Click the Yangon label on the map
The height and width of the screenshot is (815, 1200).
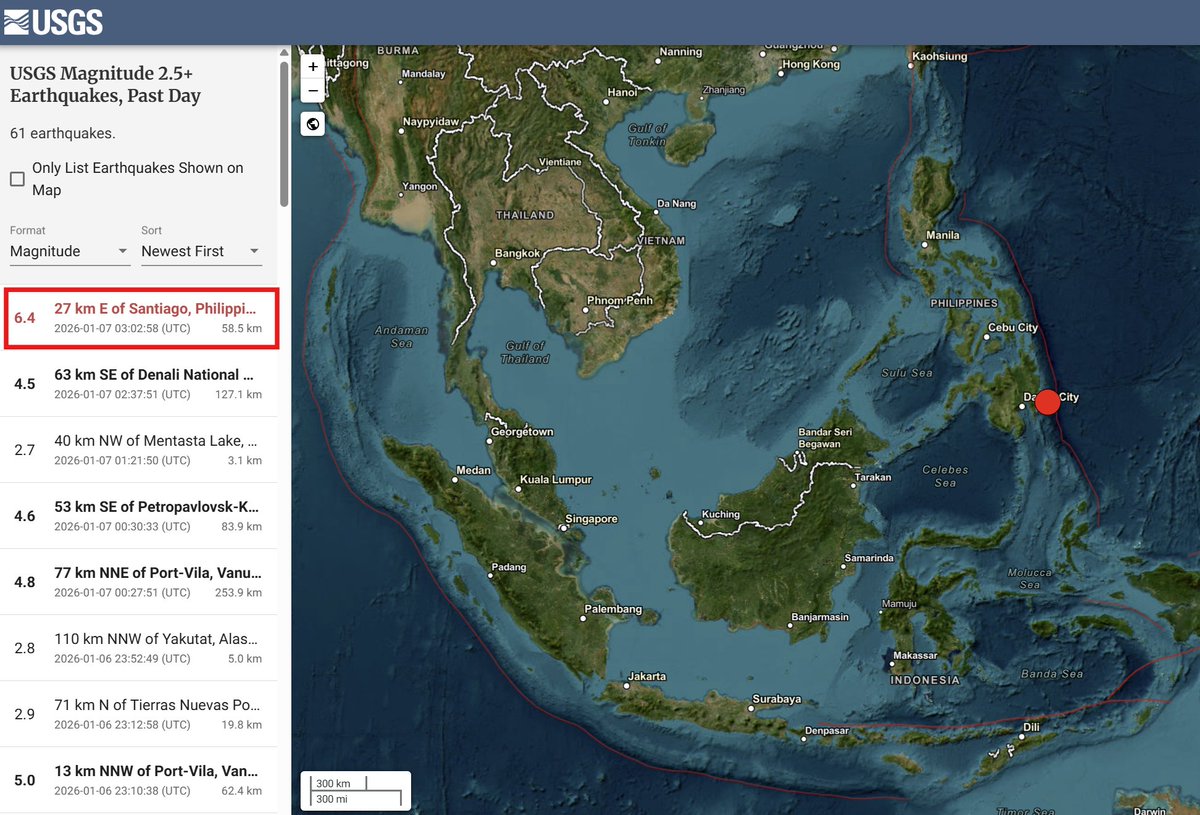(419, 187)
